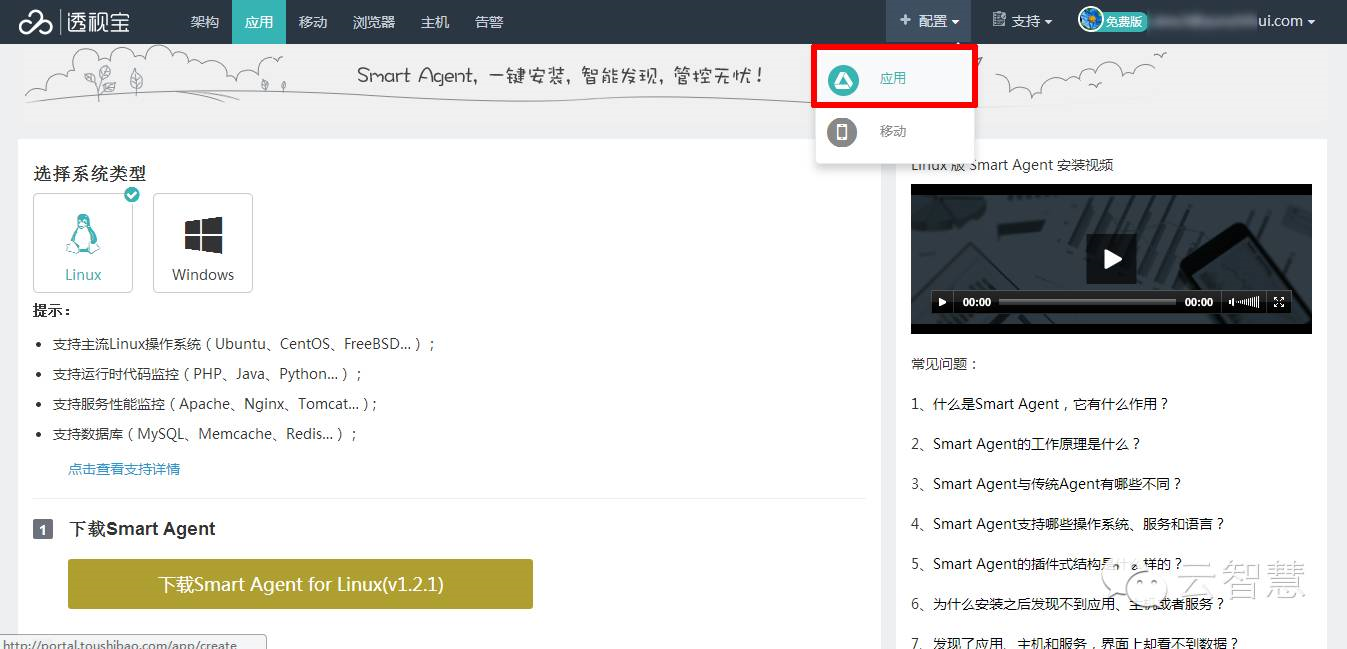Select 应用 in the 配置 menu
This screenshot has width=1347, height=649.
pos(894,77)
